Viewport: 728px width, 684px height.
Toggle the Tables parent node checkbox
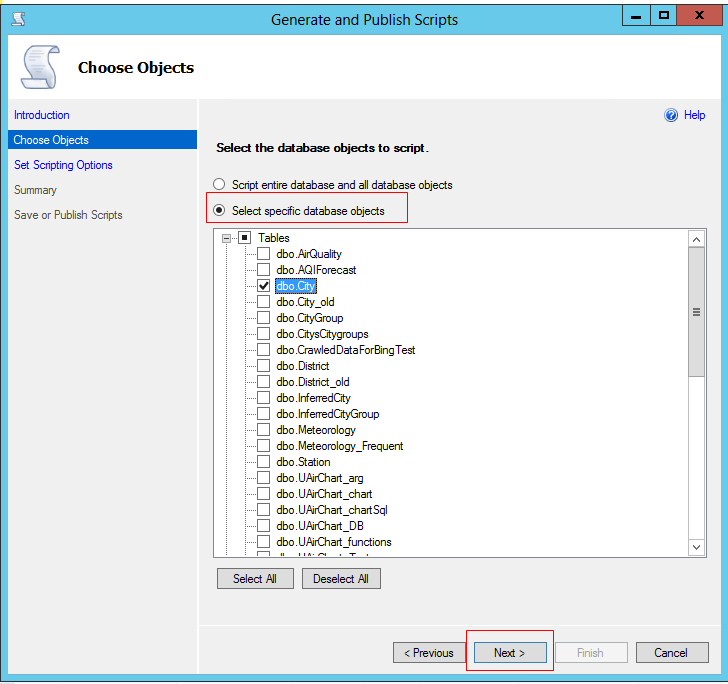coord(245,238)
